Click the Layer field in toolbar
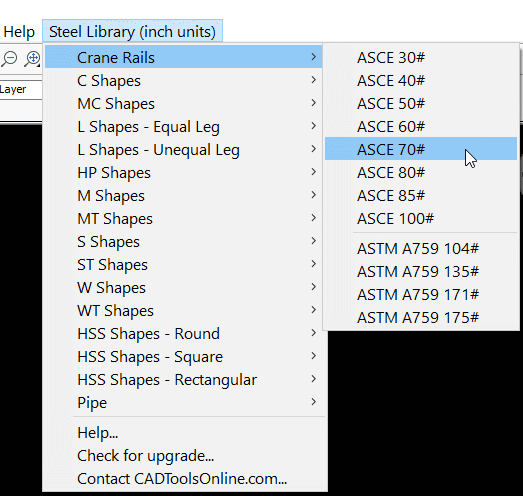 pos(21,90)
